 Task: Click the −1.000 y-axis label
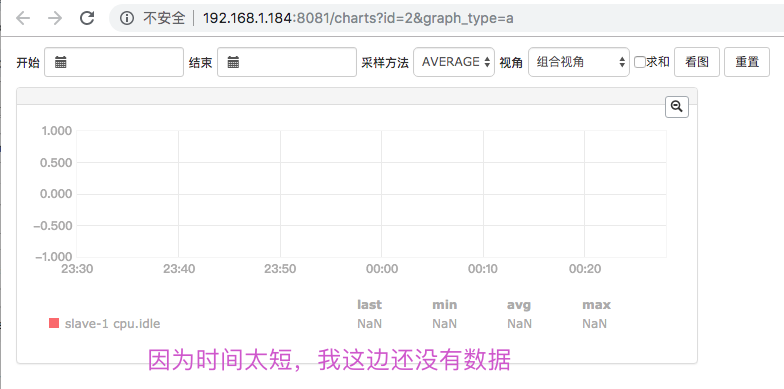tap(54, 257)
